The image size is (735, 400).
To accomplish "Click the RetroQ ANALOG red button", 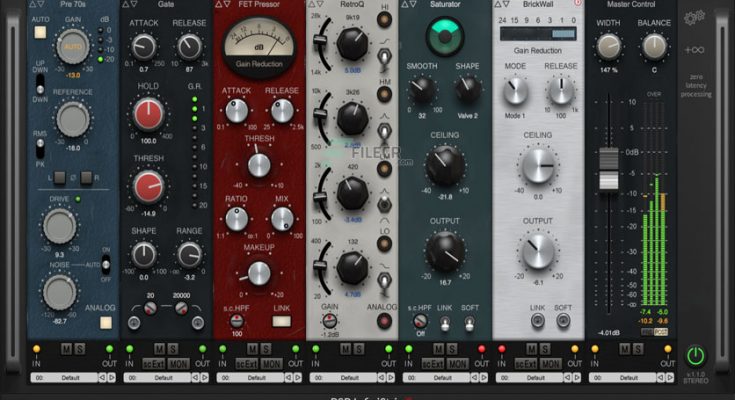I will [383, 321].
